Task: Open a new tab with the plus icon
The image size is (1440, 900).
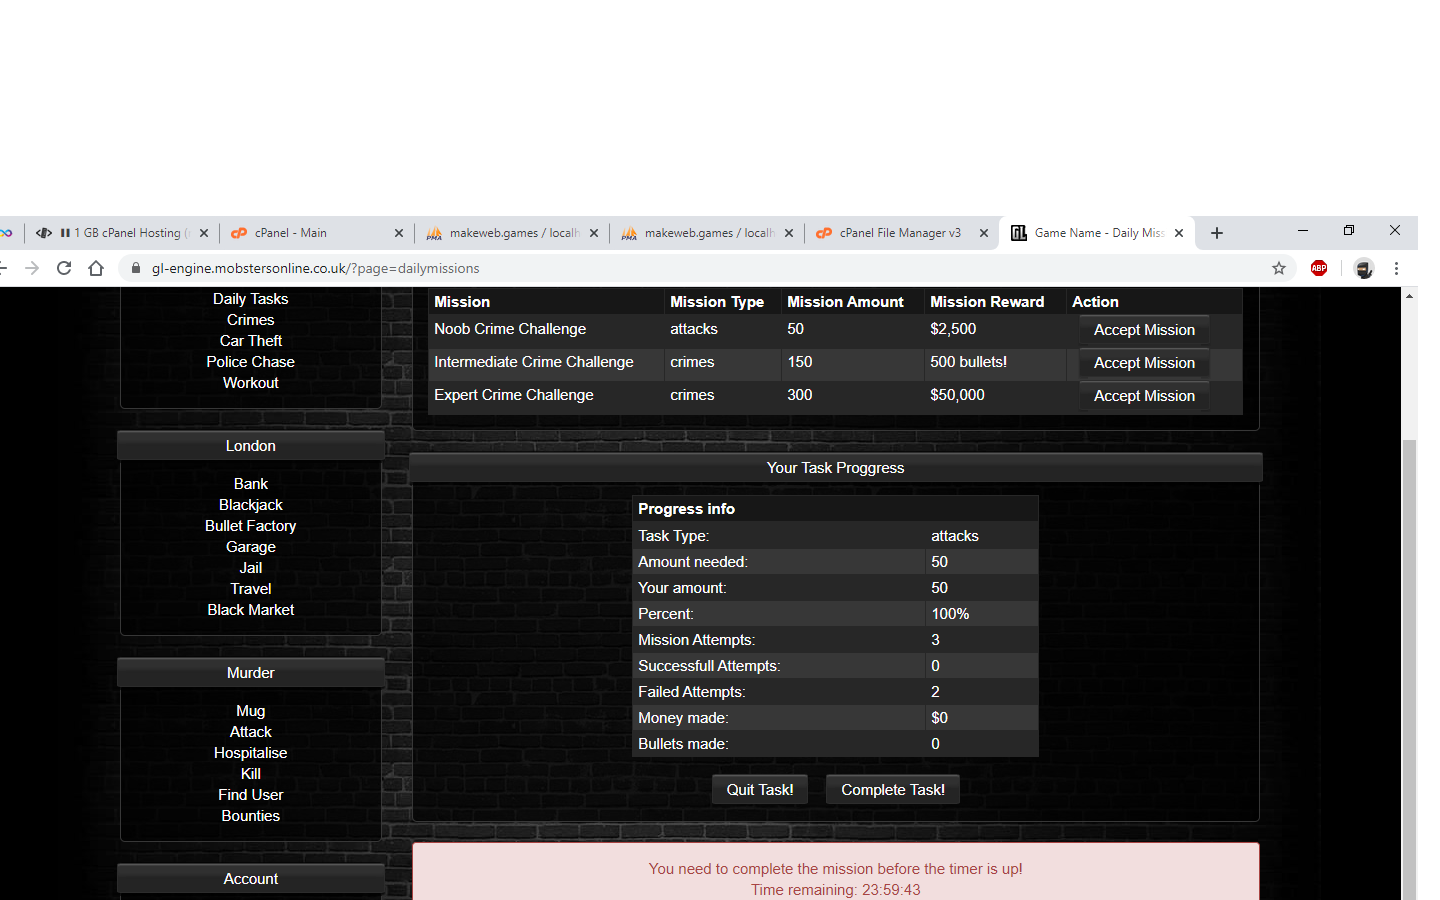Action: (1216, 233)
